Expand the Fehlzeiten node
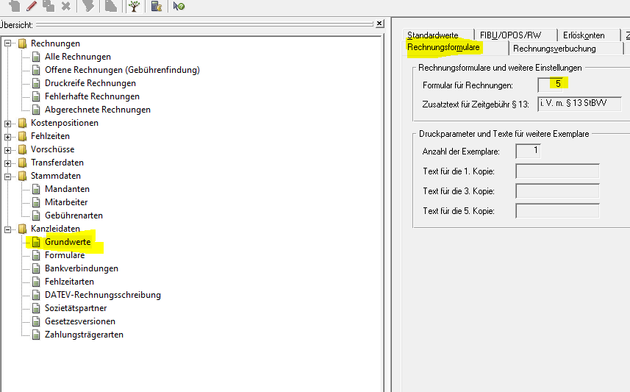Screen dimensions: 630x392 8,136
